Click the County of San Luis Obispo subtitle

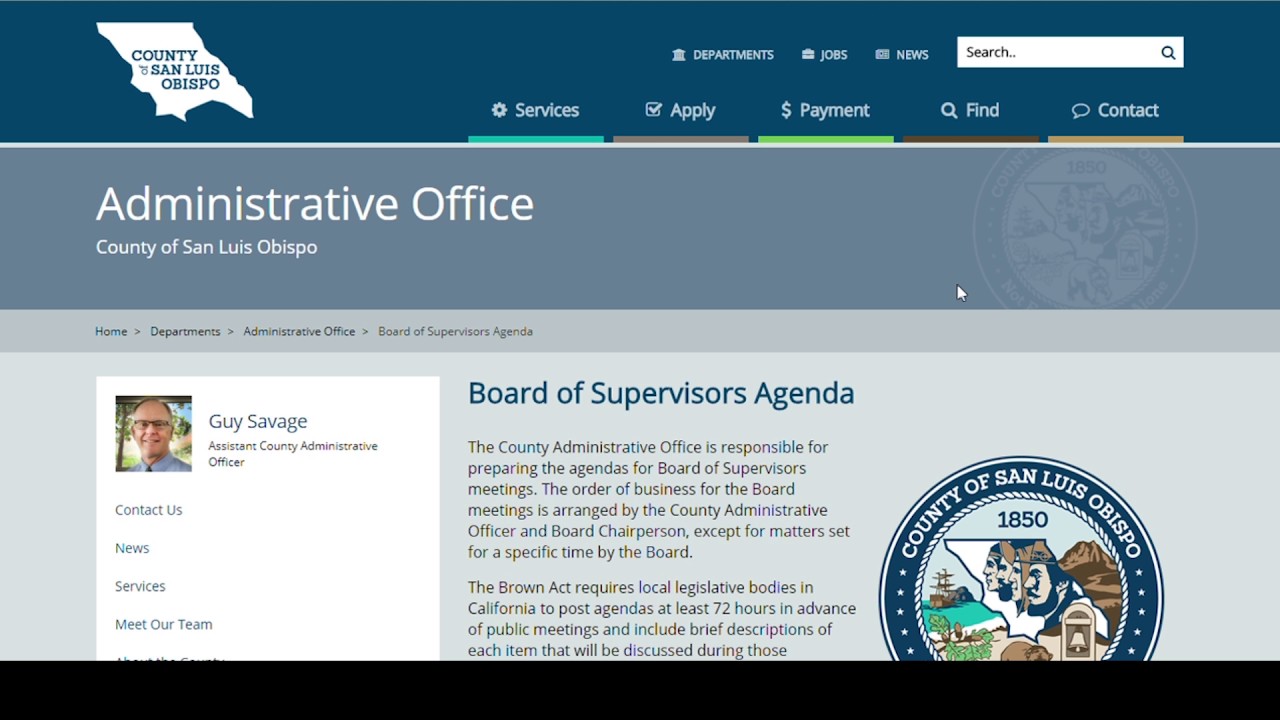tap(206, 247)
